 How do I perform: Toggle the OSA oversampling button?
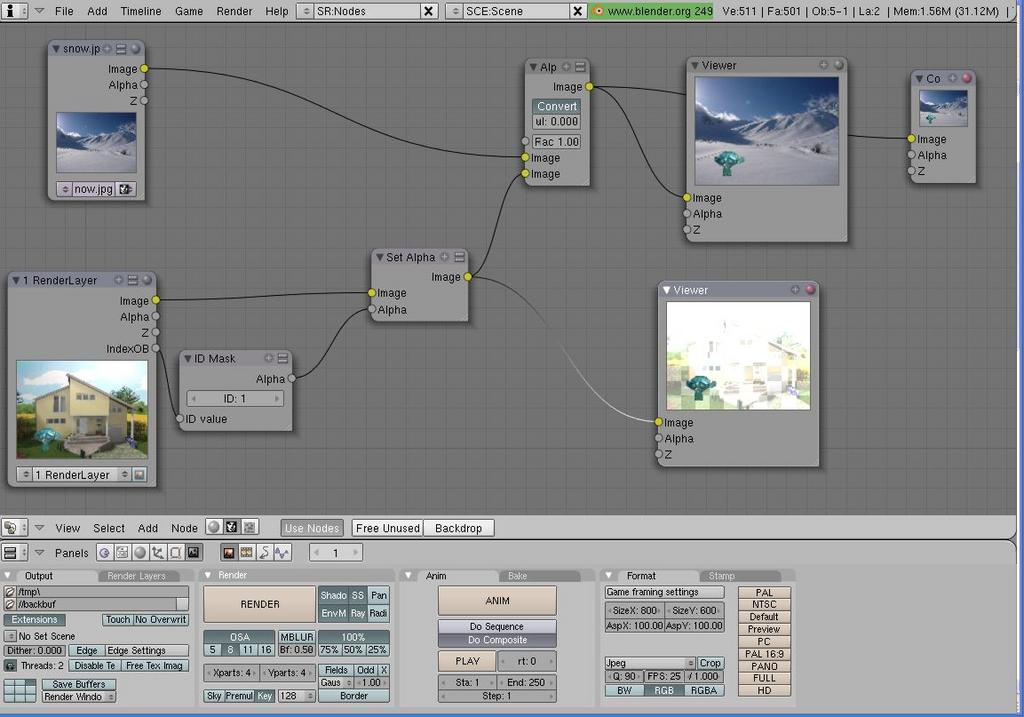239,637
